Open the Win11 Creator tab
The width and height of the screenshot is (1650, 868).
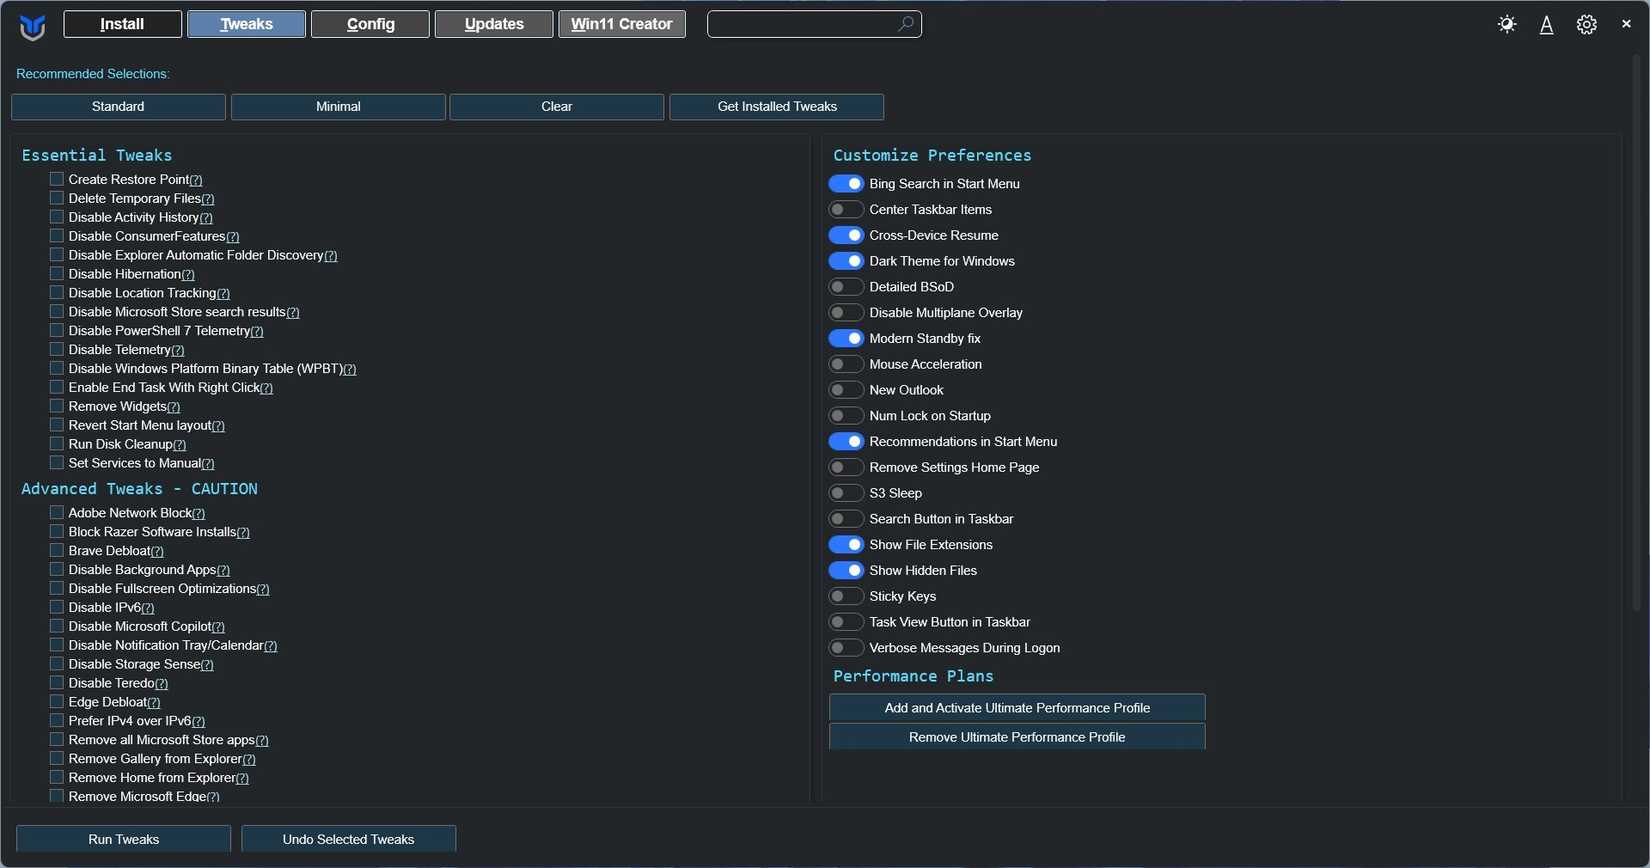622,24
